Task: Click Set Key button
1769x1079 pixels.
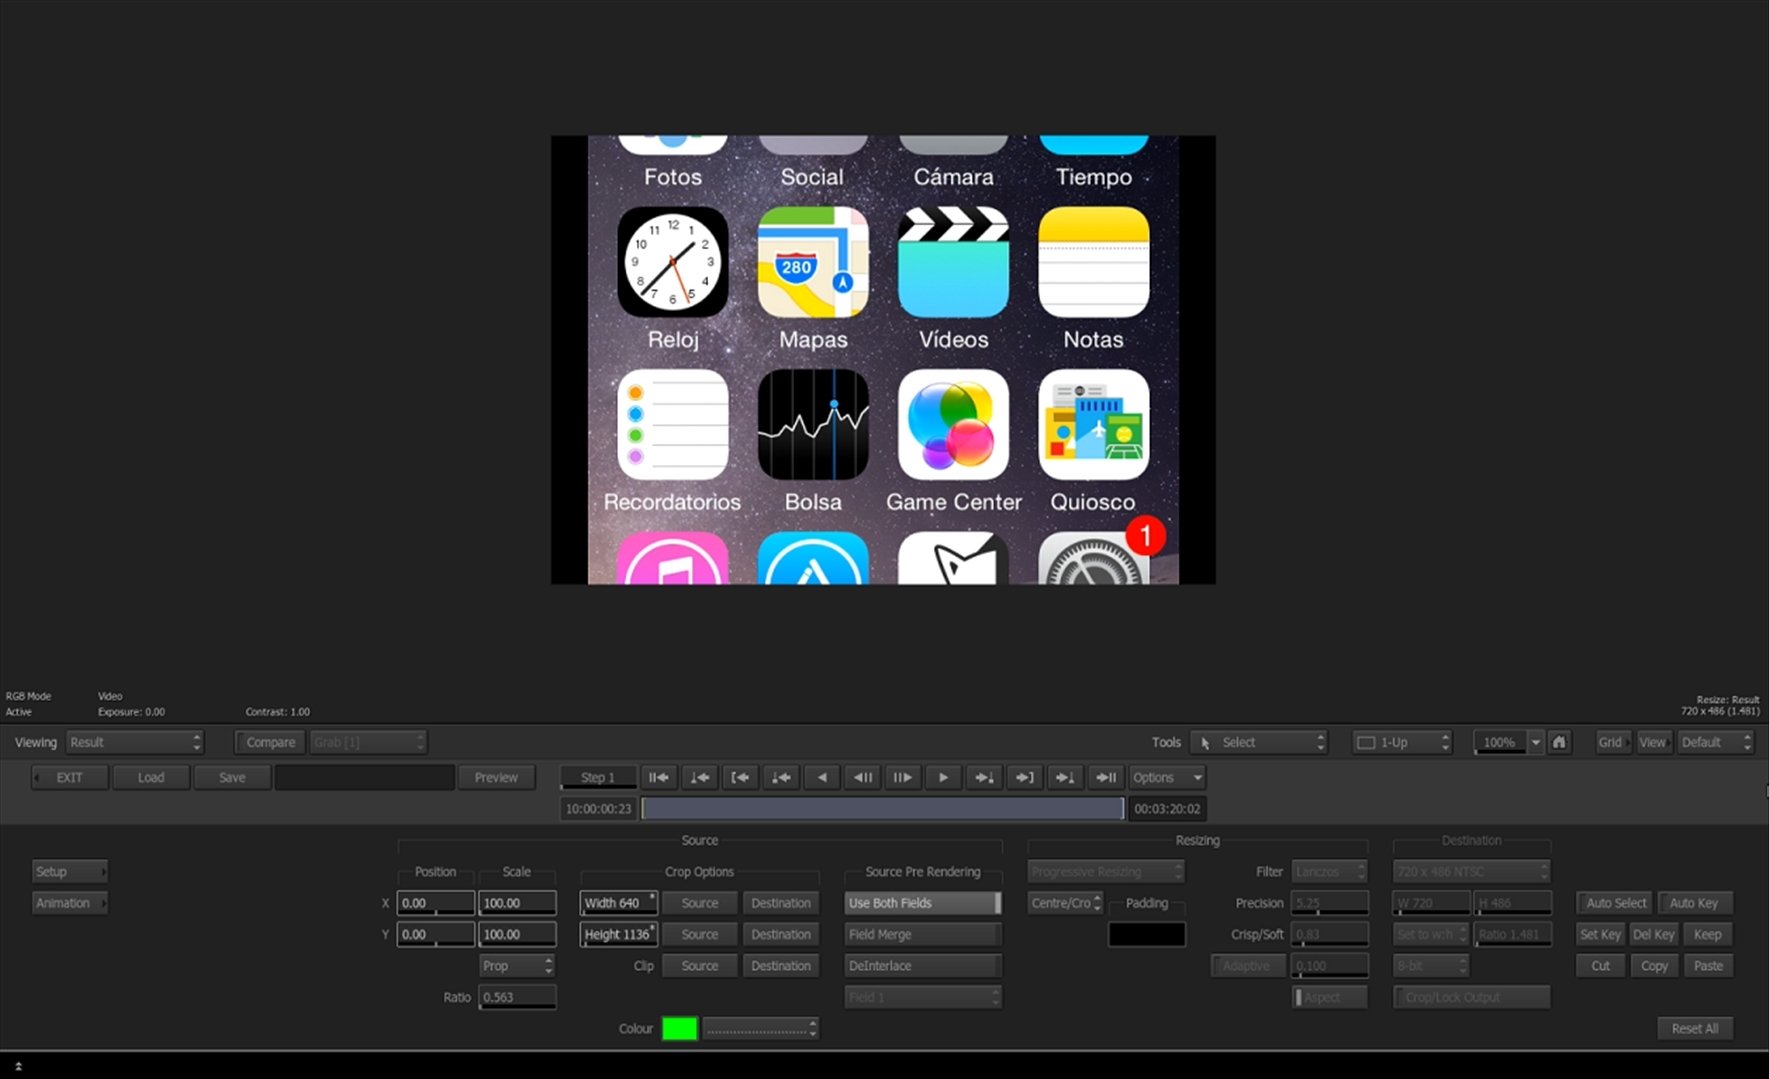Action: (1600, 934)
